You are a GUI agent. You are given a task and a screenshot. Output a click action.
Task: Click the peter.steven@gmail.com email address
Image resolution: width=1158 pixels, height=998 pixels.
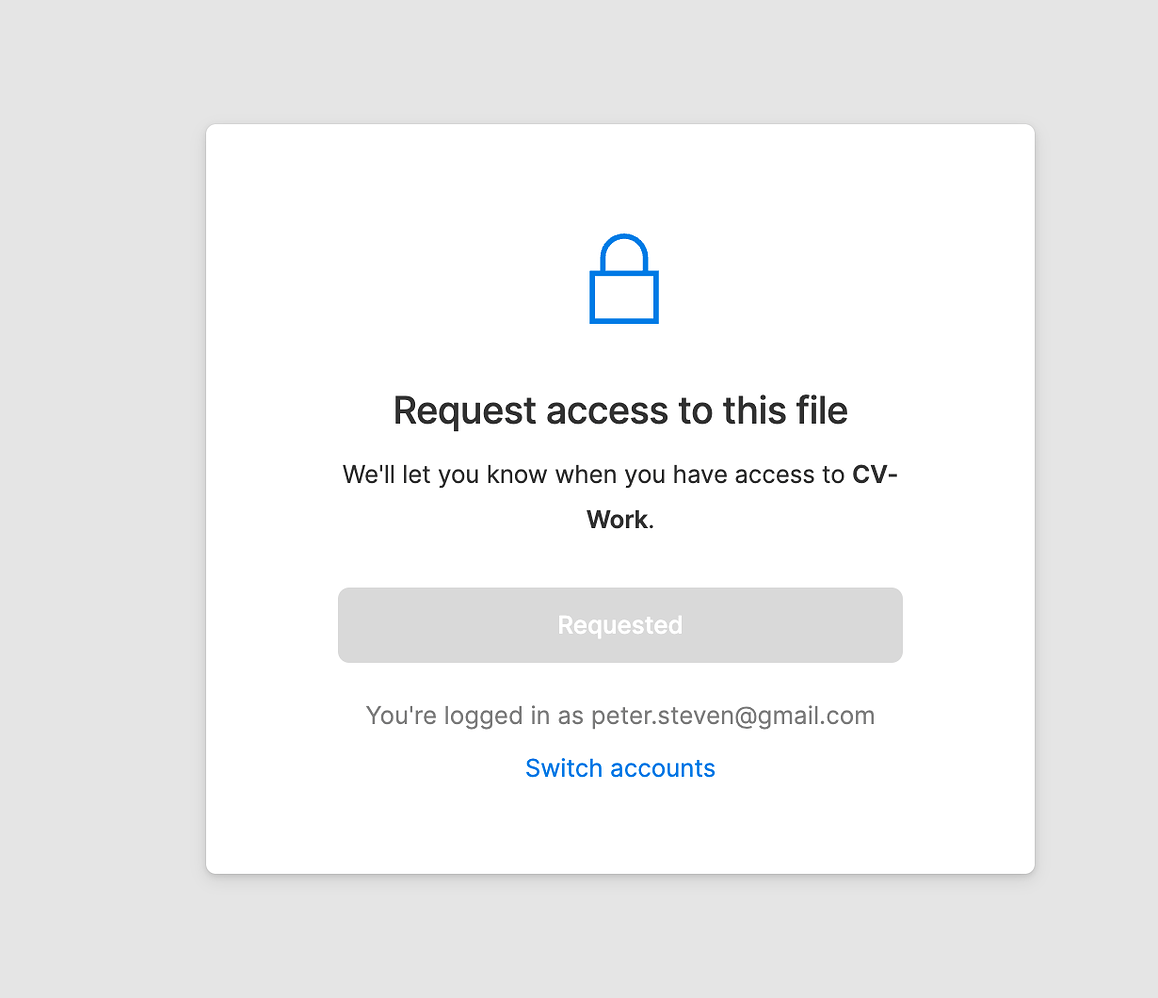(733, 716)
